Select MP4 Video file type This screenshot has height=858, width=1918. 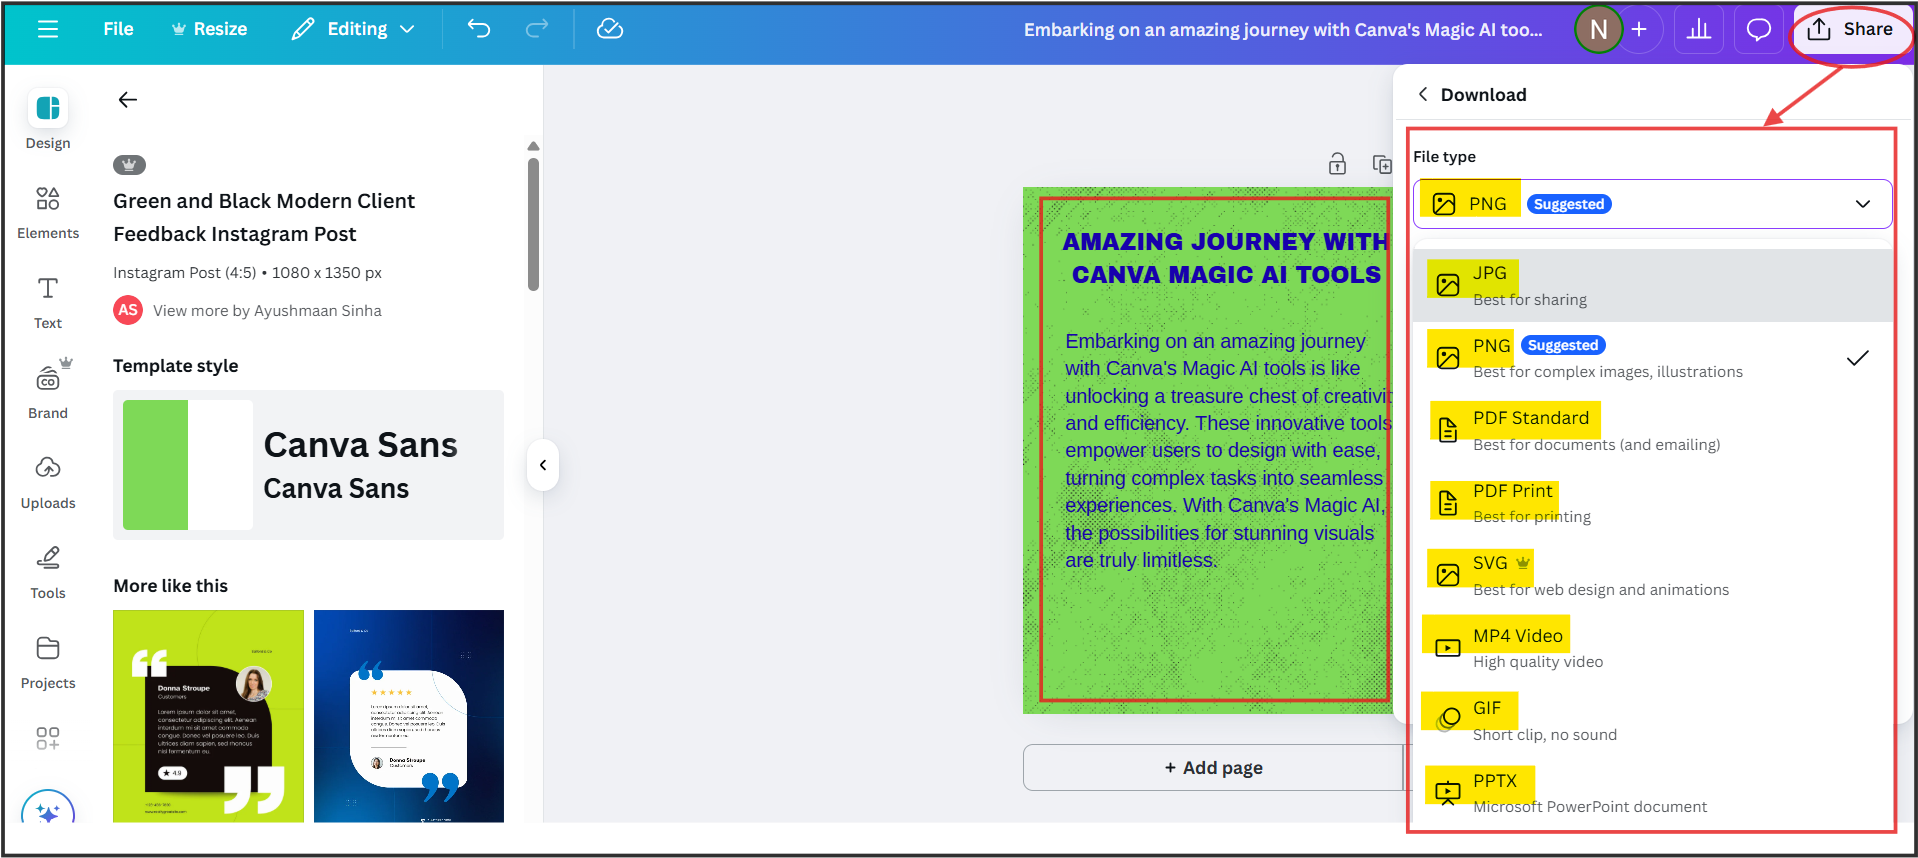pyautogui.click(x=1652, y=648)
